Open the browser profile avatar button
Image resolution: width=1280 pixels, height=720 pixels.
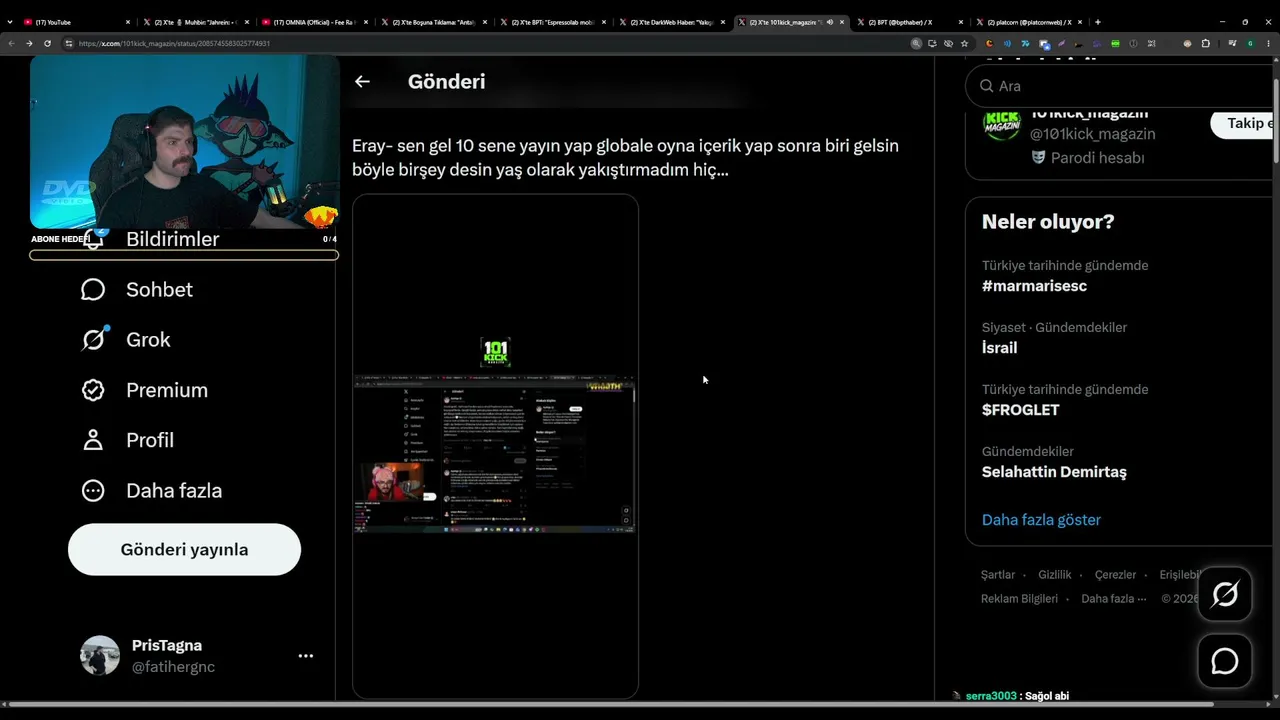(x=1250, y=43)
